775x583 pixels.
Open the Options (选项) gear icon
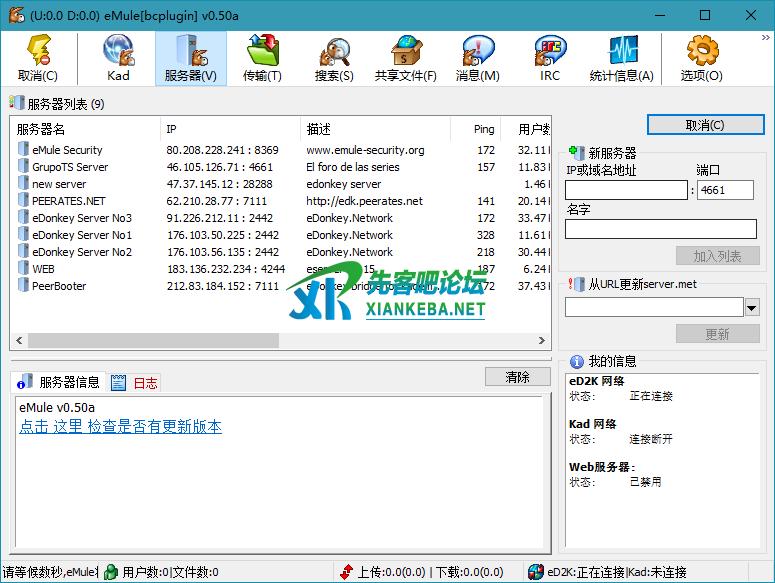coord(701,58)
